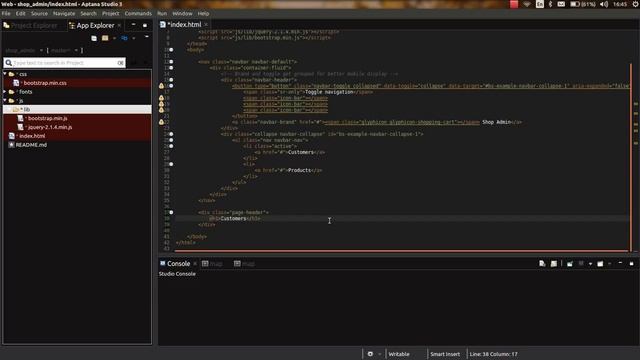Click the Pin Console icon
Viewport: 640px width, 360px height.
pos(570,264)
